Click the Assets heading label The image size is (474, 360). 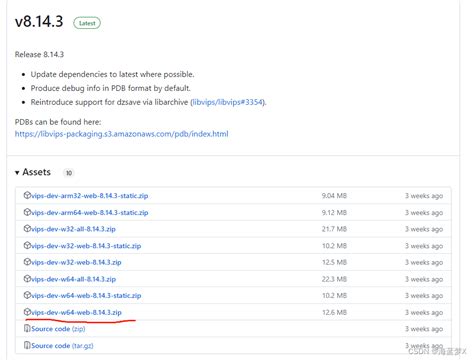[x=36, y=172]
